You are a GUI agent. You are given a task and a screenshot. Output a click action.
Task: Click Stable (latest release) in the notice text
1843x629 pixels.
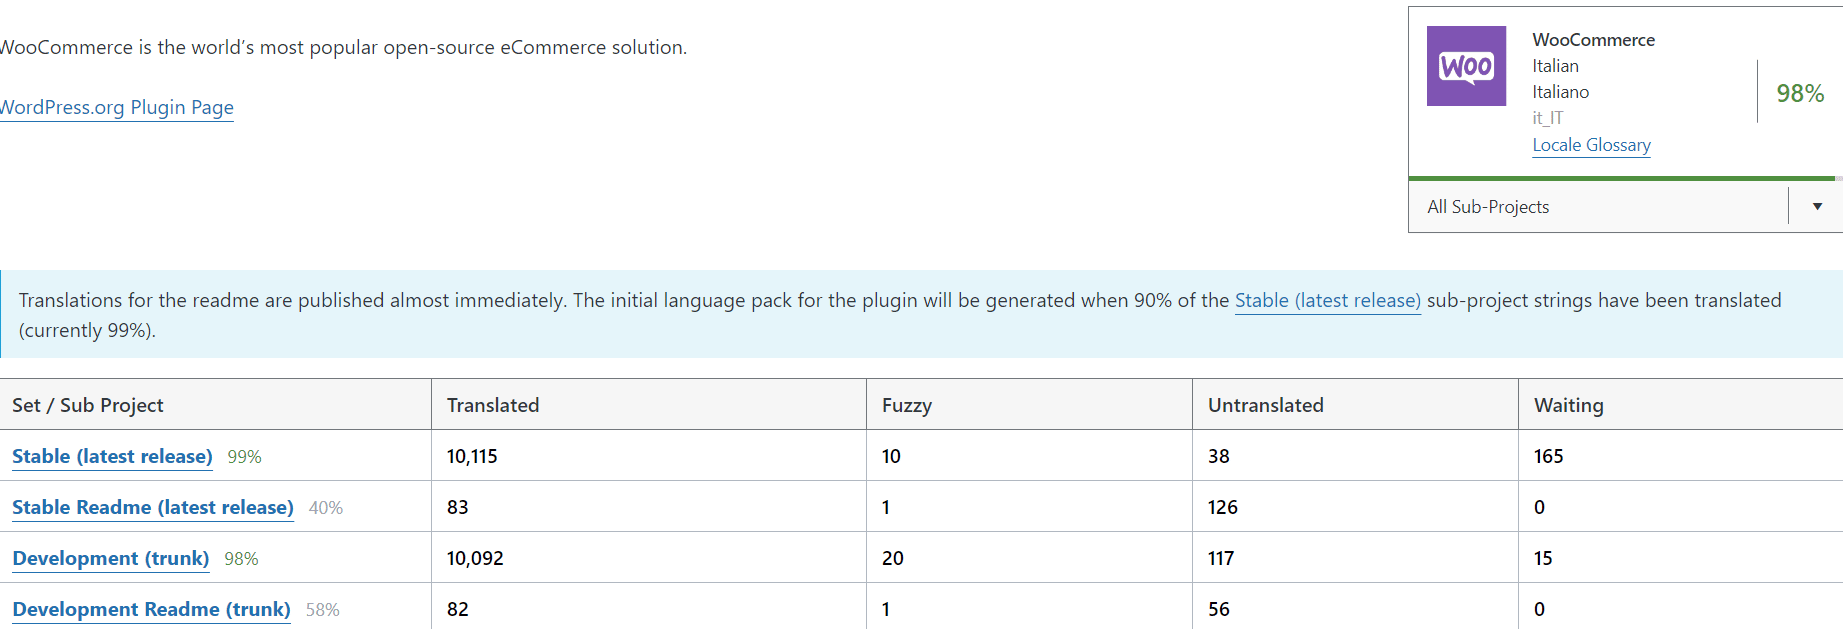(x=1327, y=300)
